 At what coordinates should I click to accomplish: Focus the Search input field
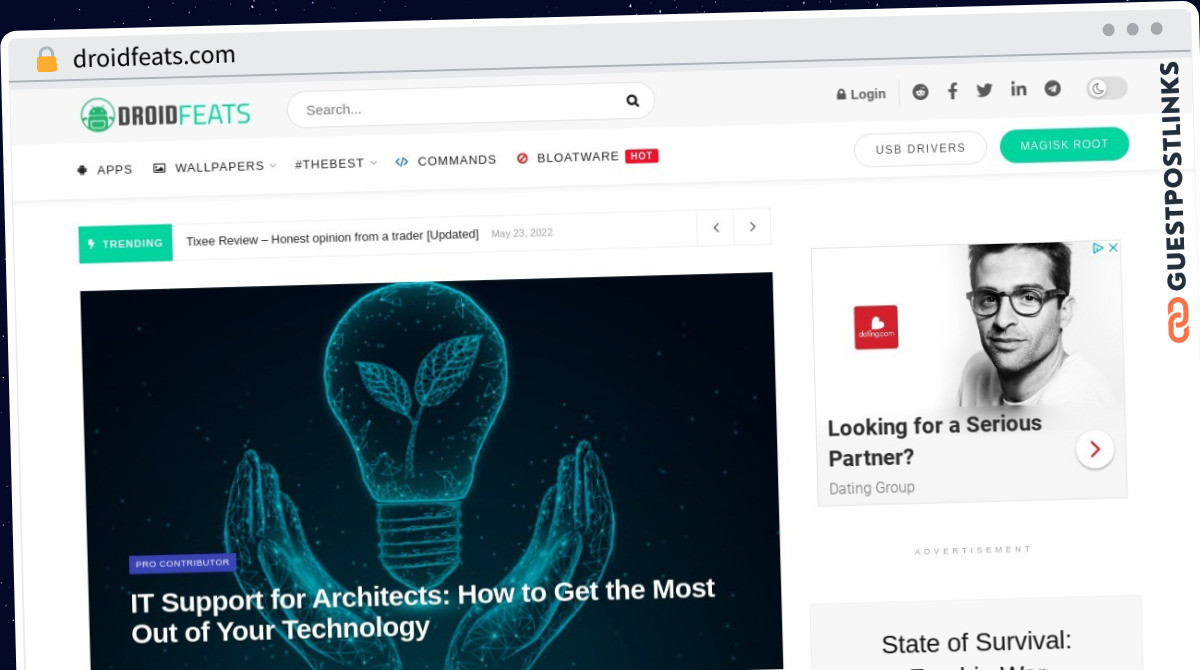click(x=470, y=106)
